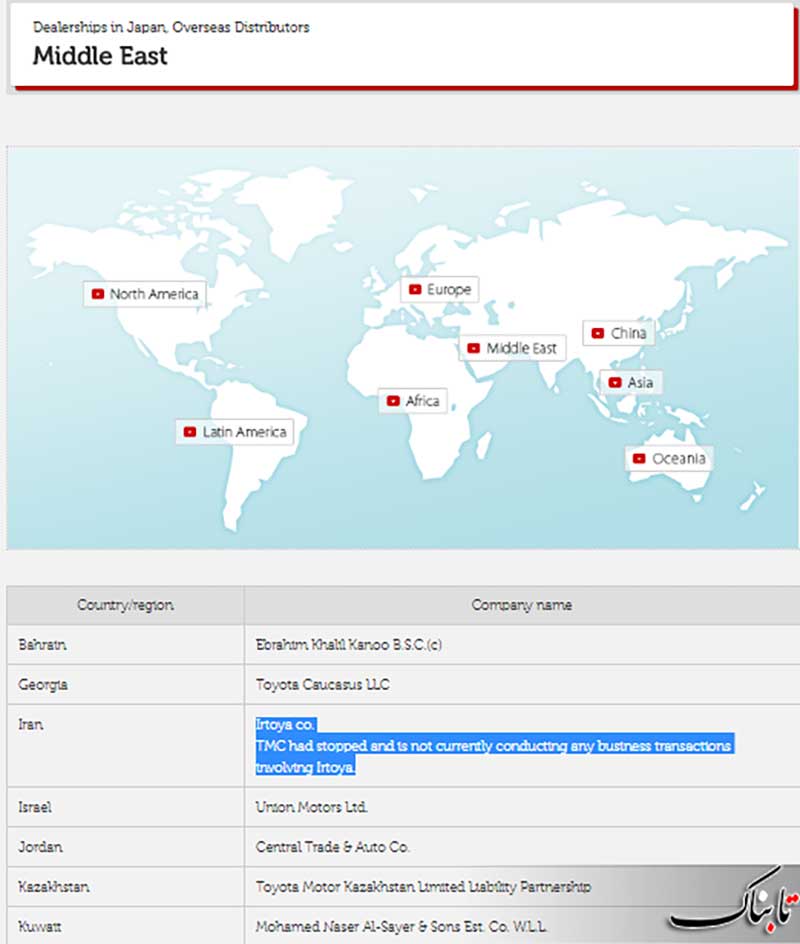
Task: Click Toyota Caucasus LLC company name
Action: click(x=322, y=685)
